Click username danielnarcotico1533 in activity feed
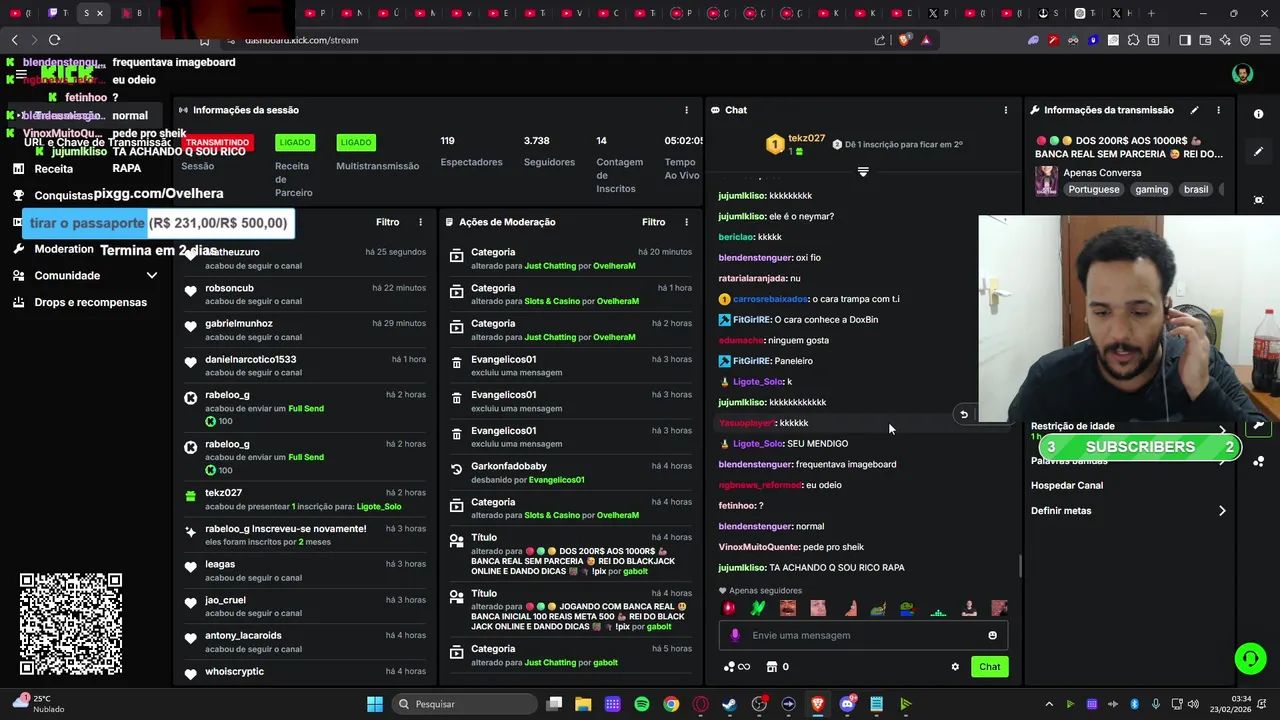This screenshot has width=1280, height=720. pos(251,359)
